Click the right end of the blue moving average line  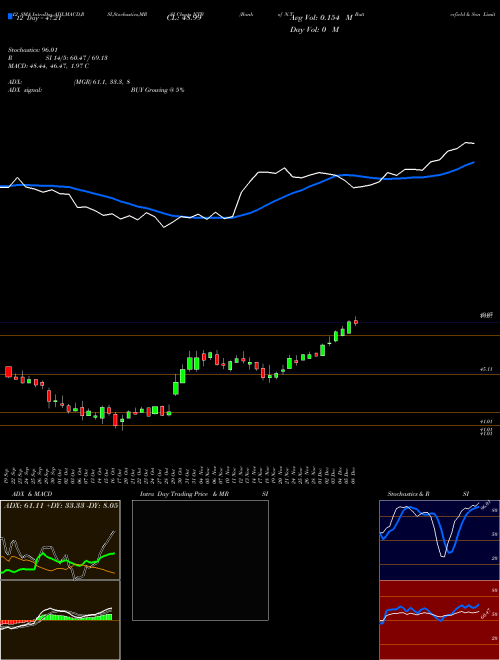point(474,162)
